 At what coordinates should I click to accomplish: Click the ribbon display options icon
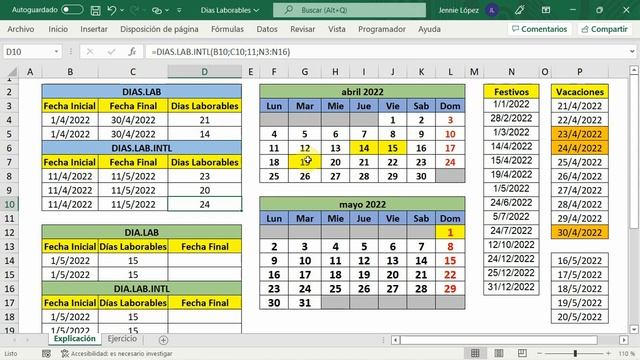click(546, 10)
